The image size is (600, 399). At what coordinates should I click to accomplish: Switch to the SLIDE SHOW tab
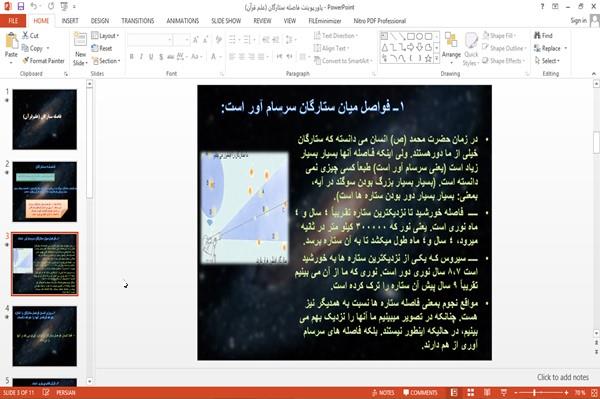click(x=226, y=21)
